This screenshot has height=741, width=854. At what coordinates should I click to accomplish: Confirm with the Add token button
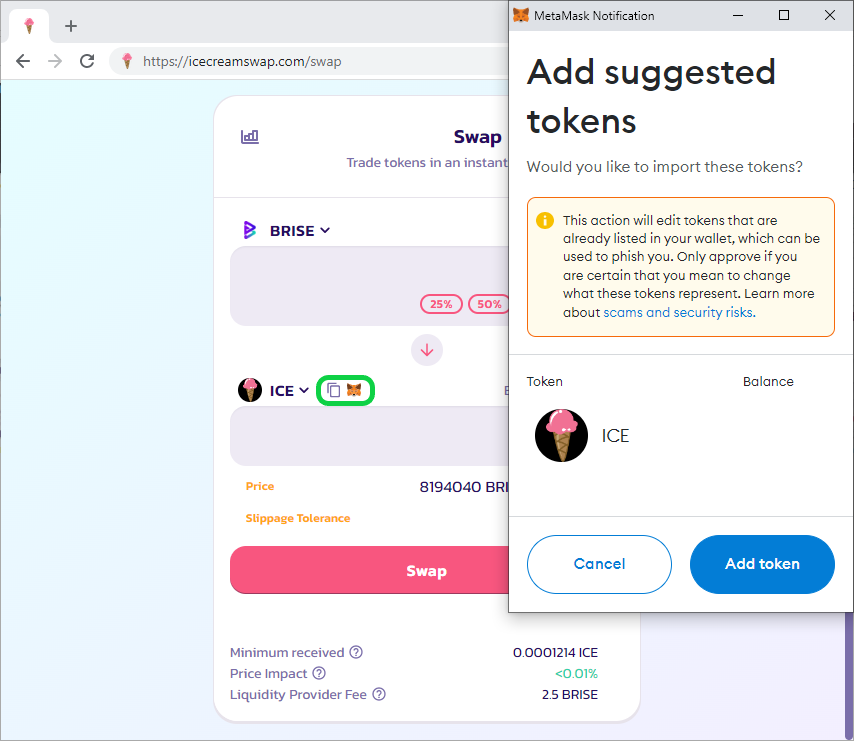[x=762, y=564]
